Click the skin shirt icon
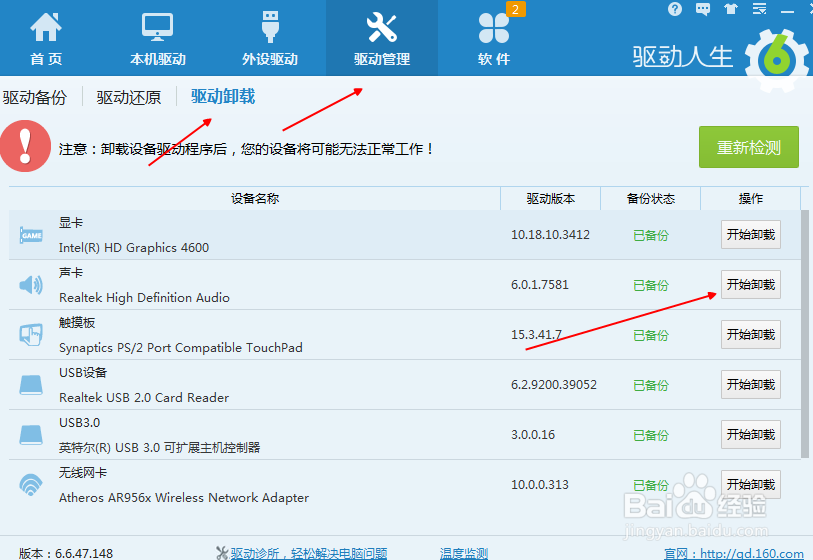The height and width of the screenshot is (560, 813). pyautogui.click(x=731, y=9)
